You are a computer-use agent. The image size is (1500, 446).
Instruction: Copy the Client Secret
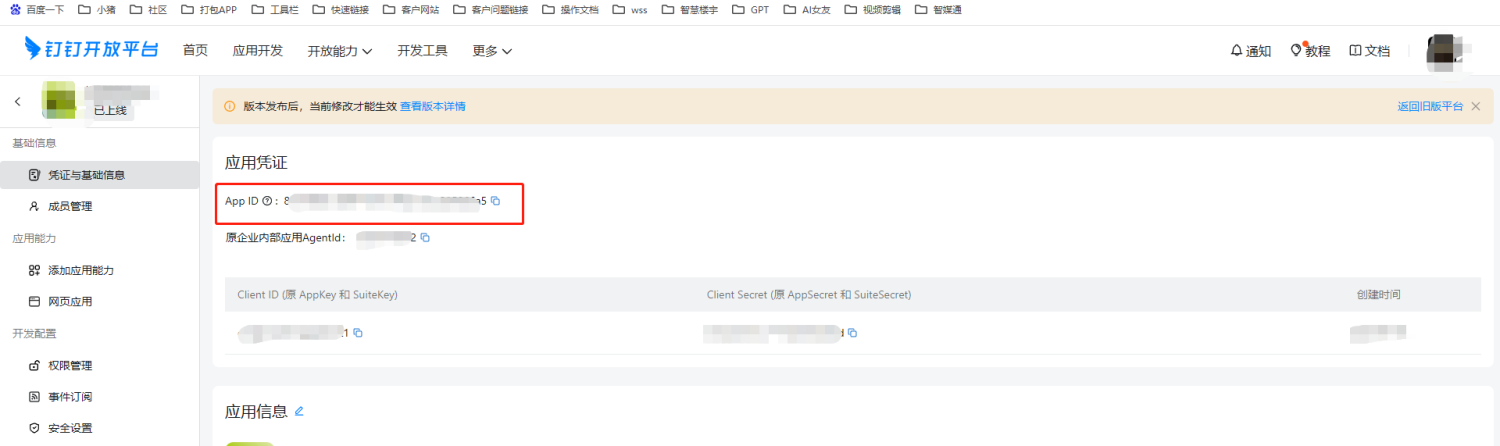(852, 332)
